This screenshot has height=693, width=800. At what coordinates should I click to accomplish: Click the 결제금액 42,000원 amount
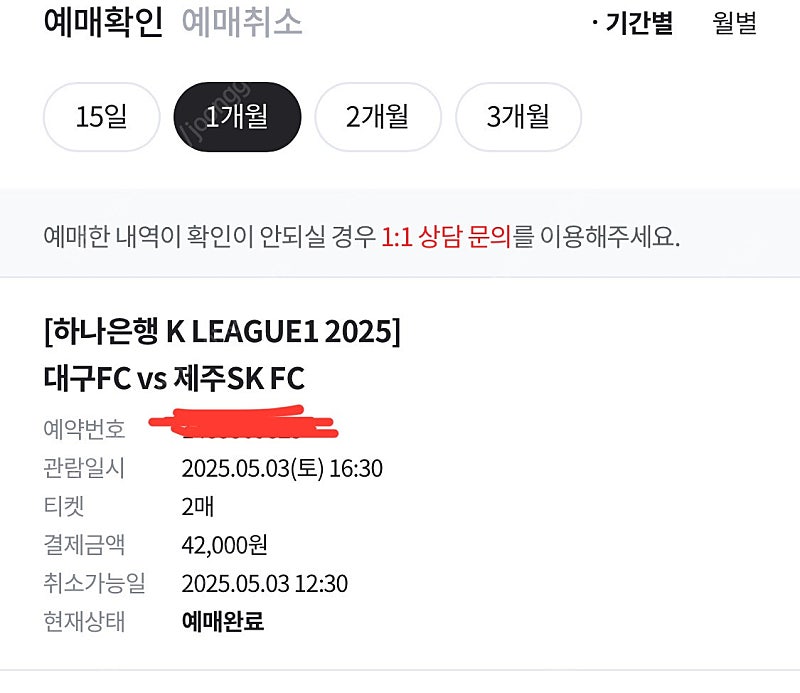pos(224,545)
